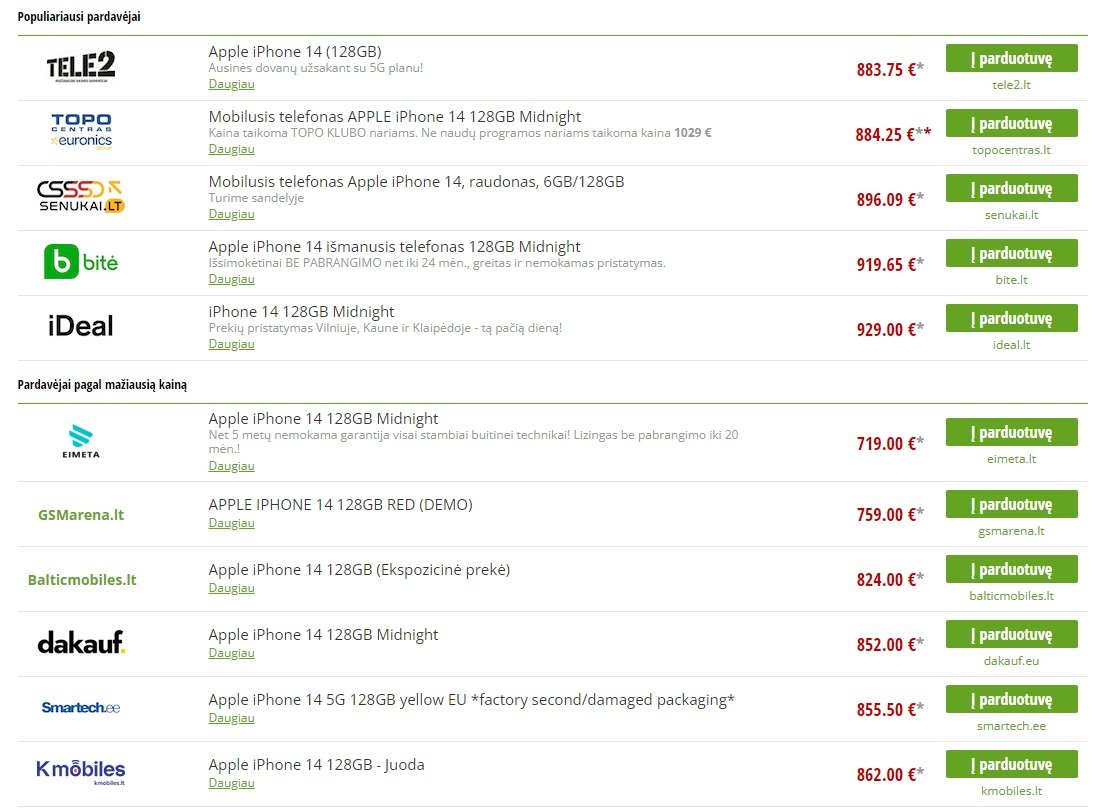
Task: Expand Daugiau under the Senukai offer
Action: [x=231, y=213]
